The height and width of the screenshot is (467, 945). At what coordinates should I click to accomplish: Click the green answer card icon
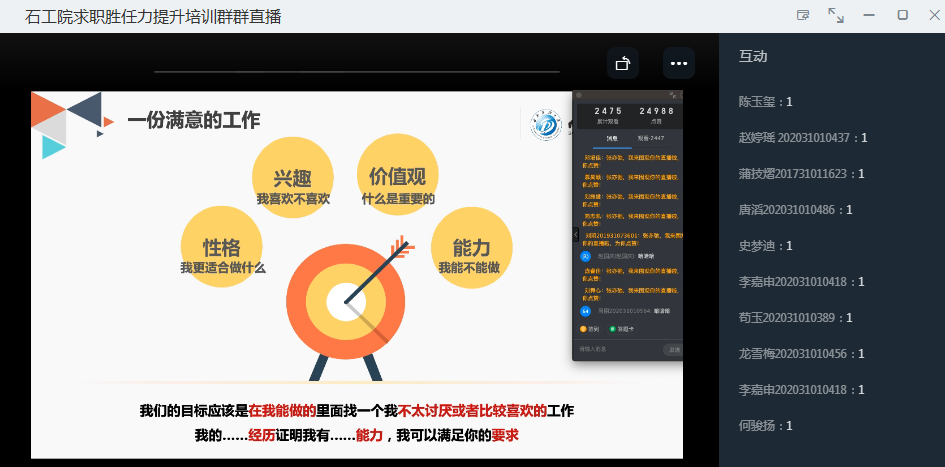pos(613,328)
